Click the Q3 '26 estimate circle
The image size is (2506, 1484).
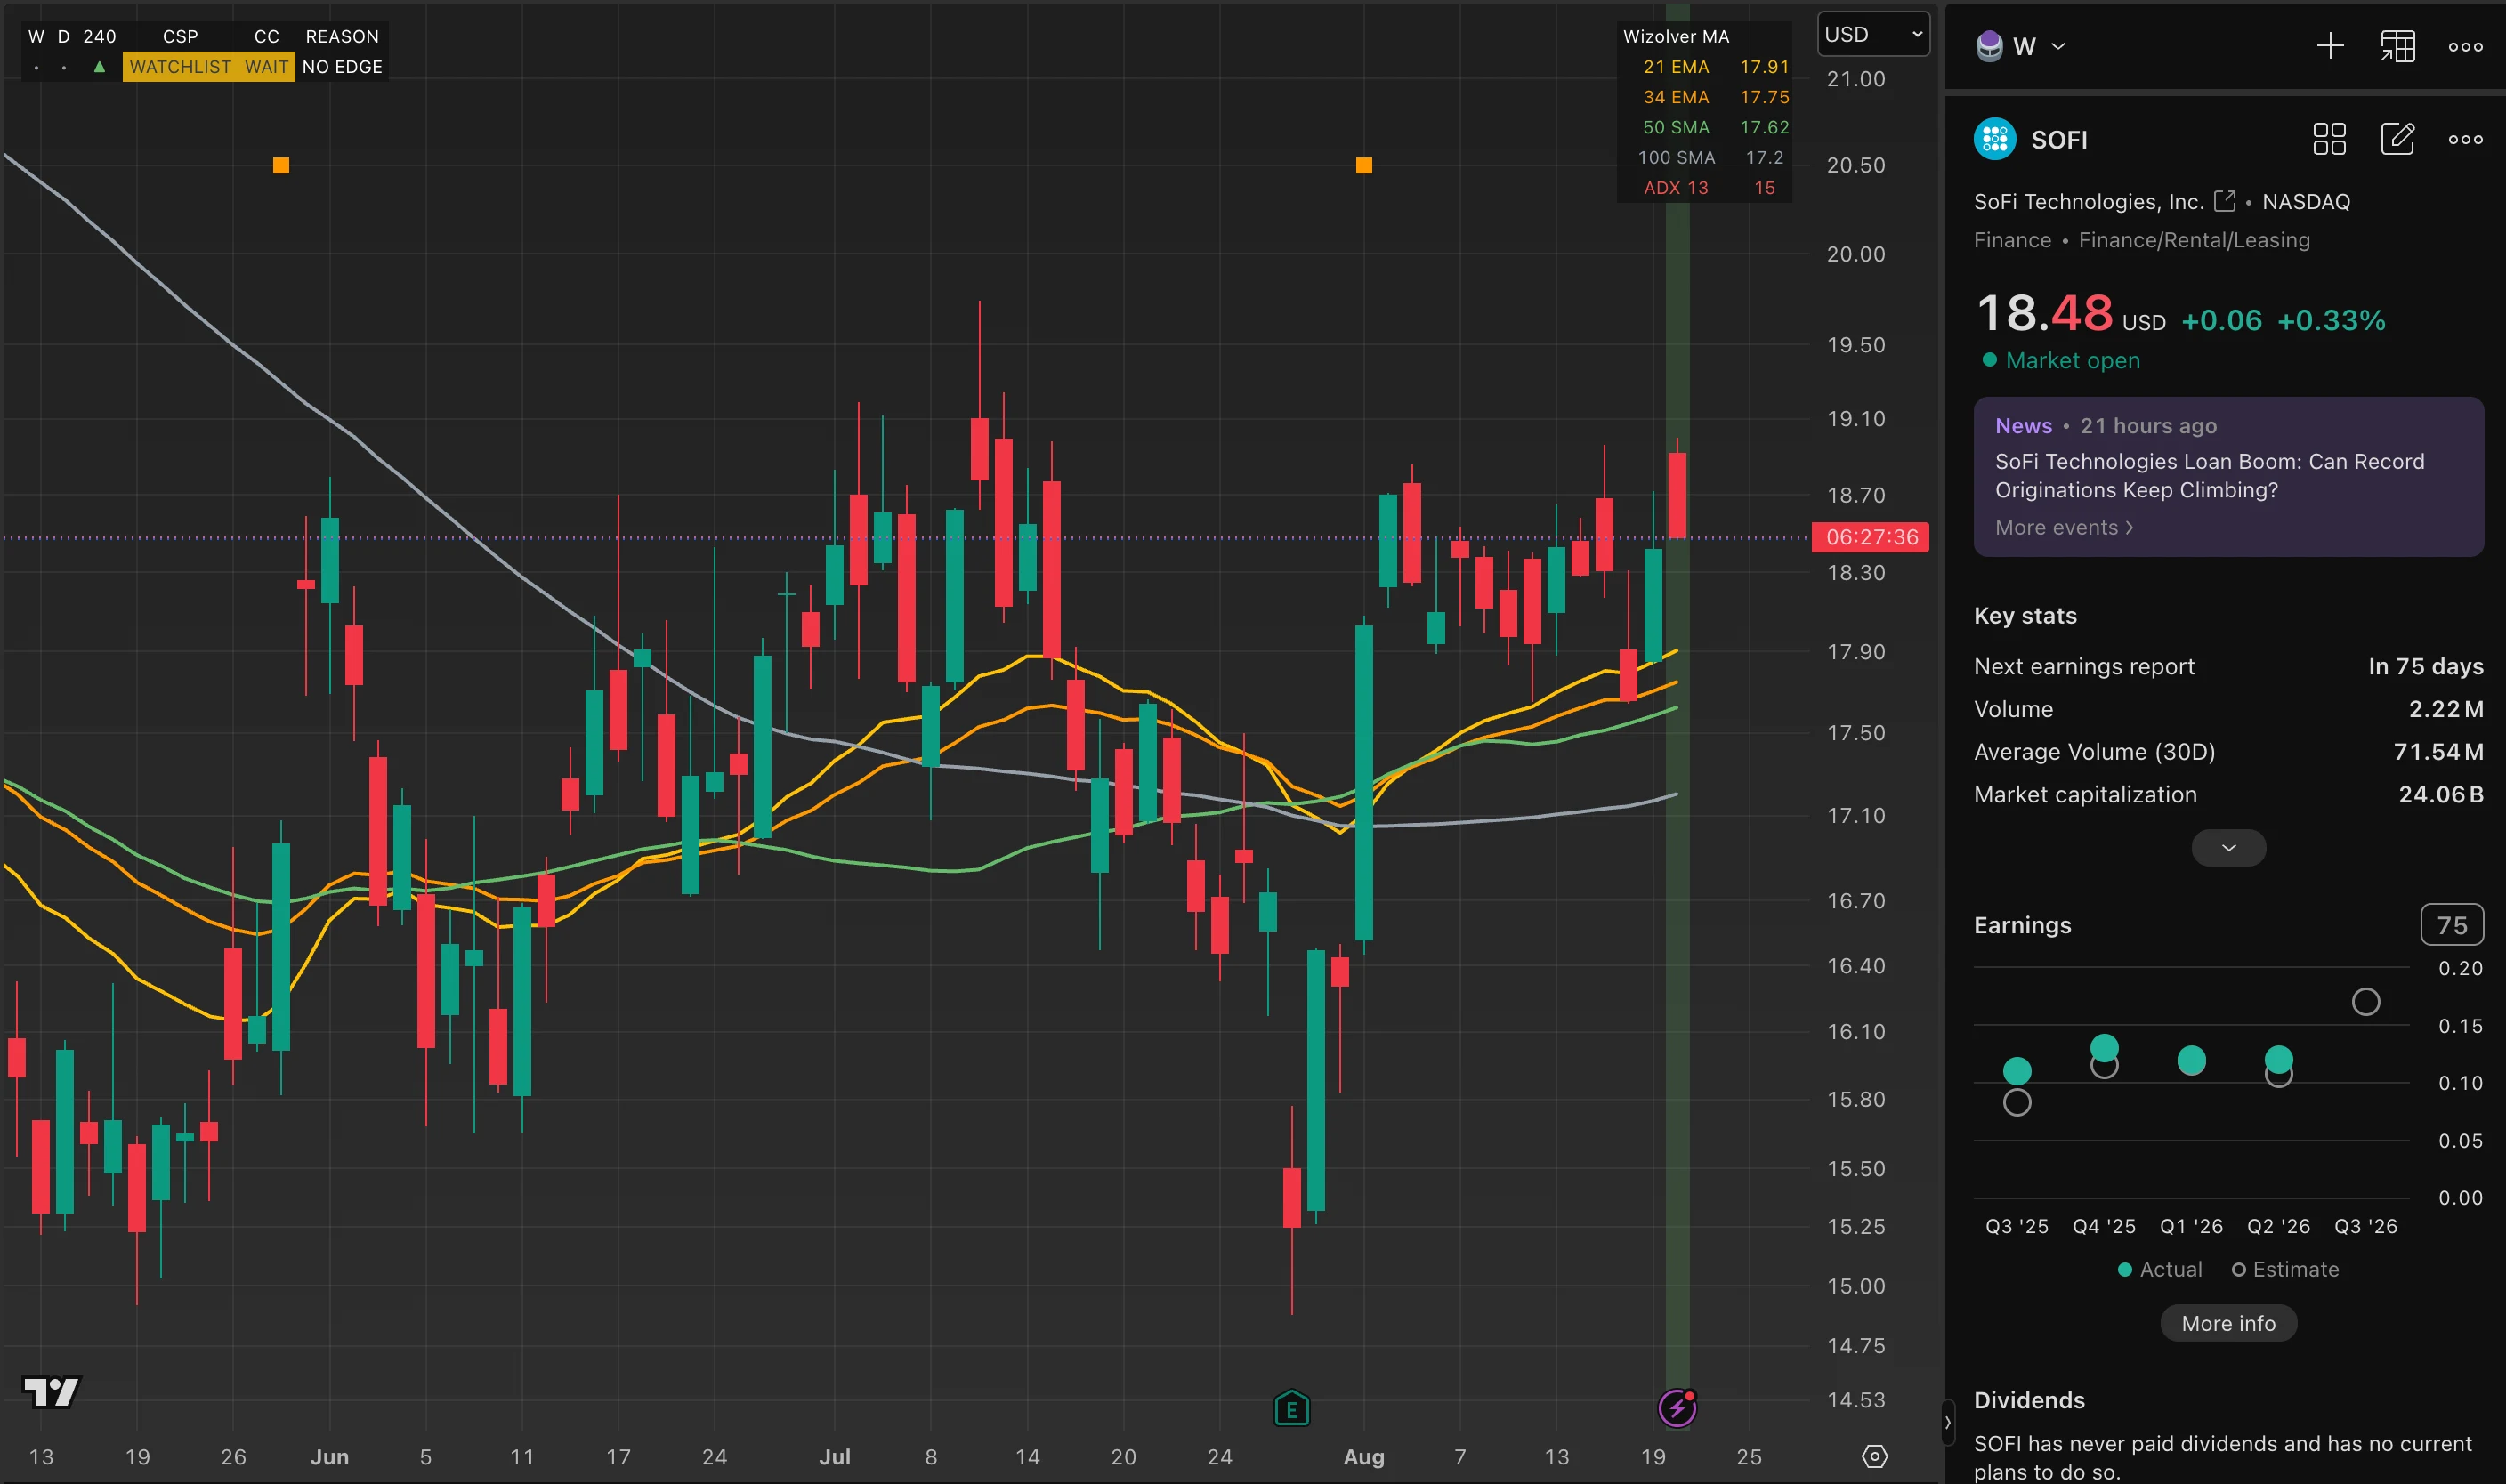[x=2365, y=1001]
